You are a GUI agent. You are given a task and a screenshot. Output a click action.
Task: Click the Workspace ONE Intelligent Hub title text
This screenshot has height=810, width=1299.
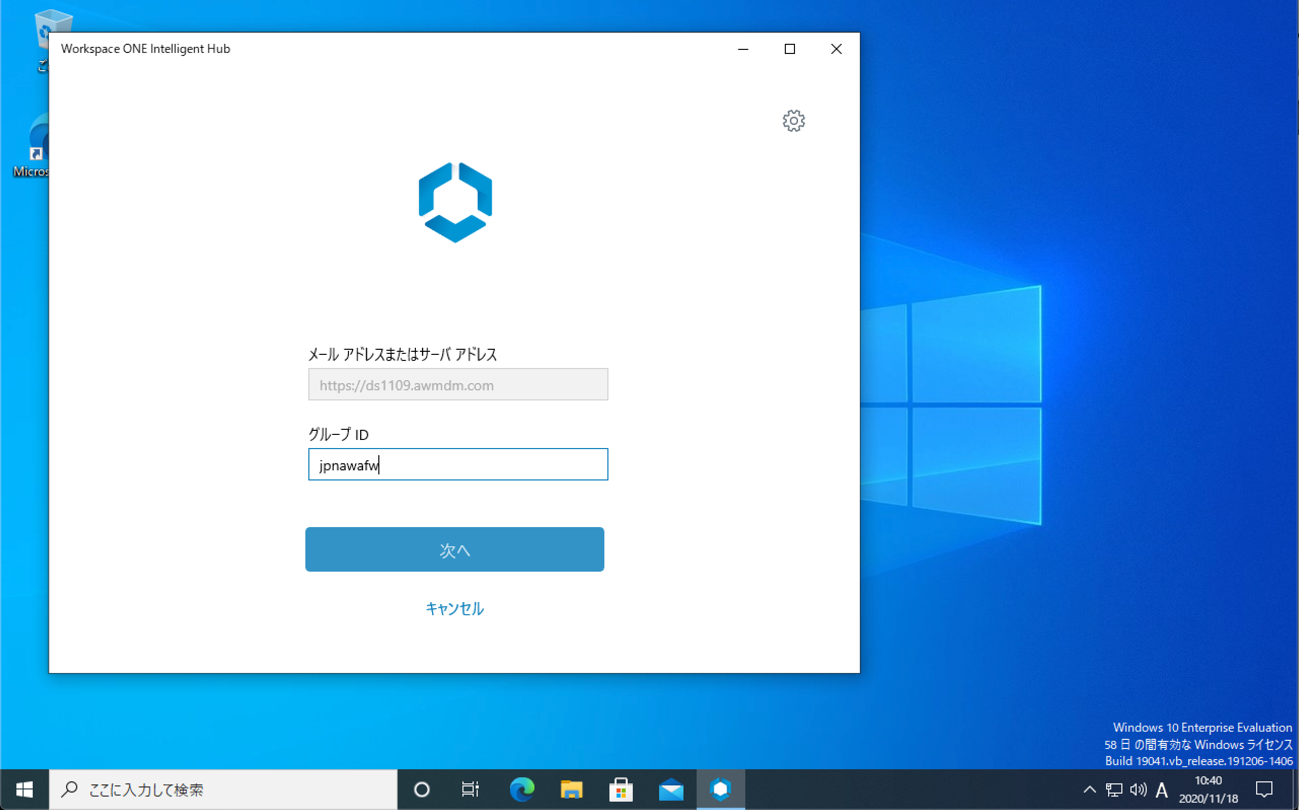point(146,49)
